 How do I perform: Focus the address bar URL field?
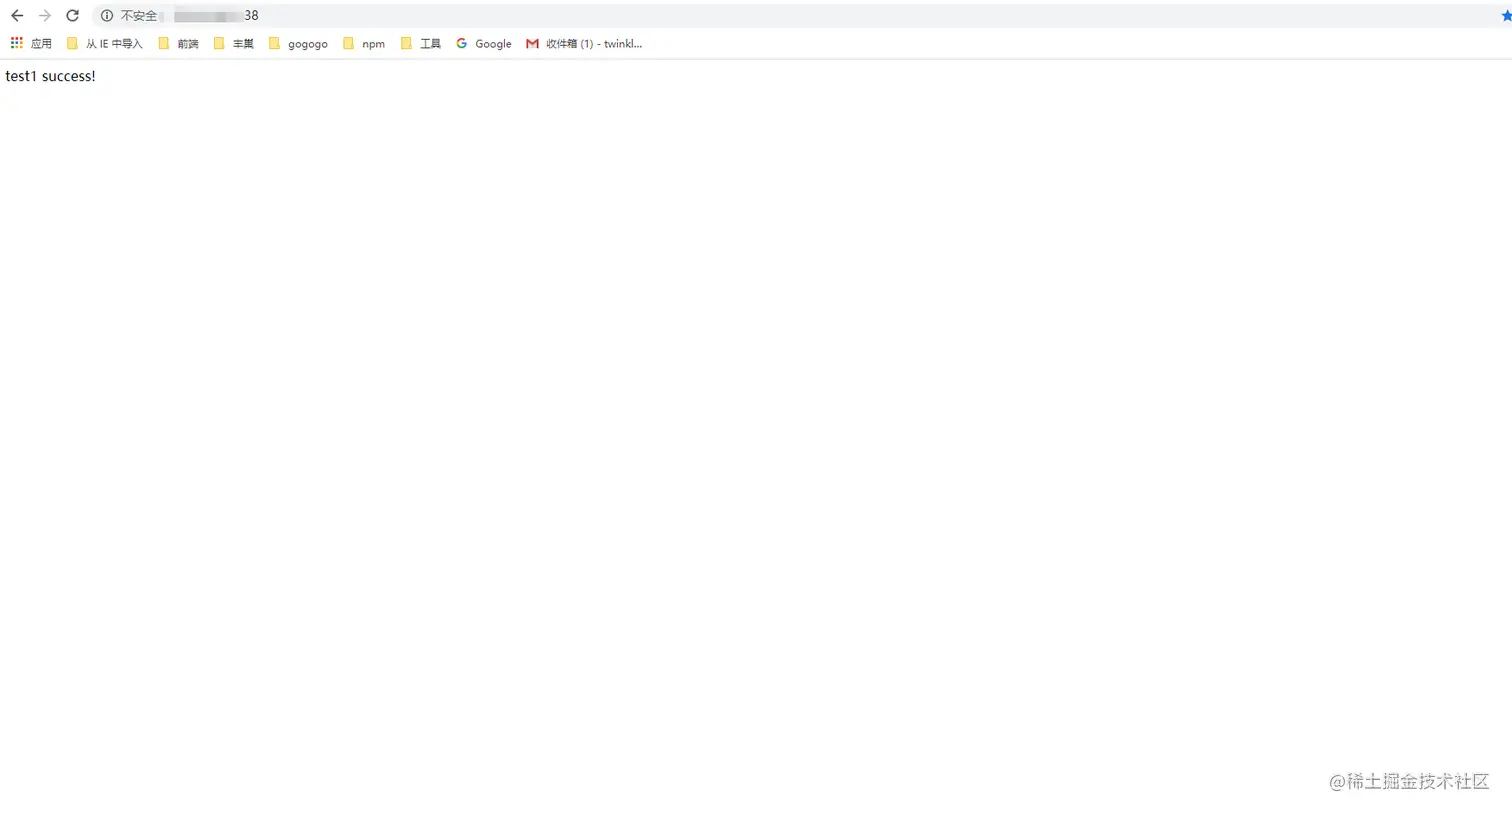click(800, 16)
